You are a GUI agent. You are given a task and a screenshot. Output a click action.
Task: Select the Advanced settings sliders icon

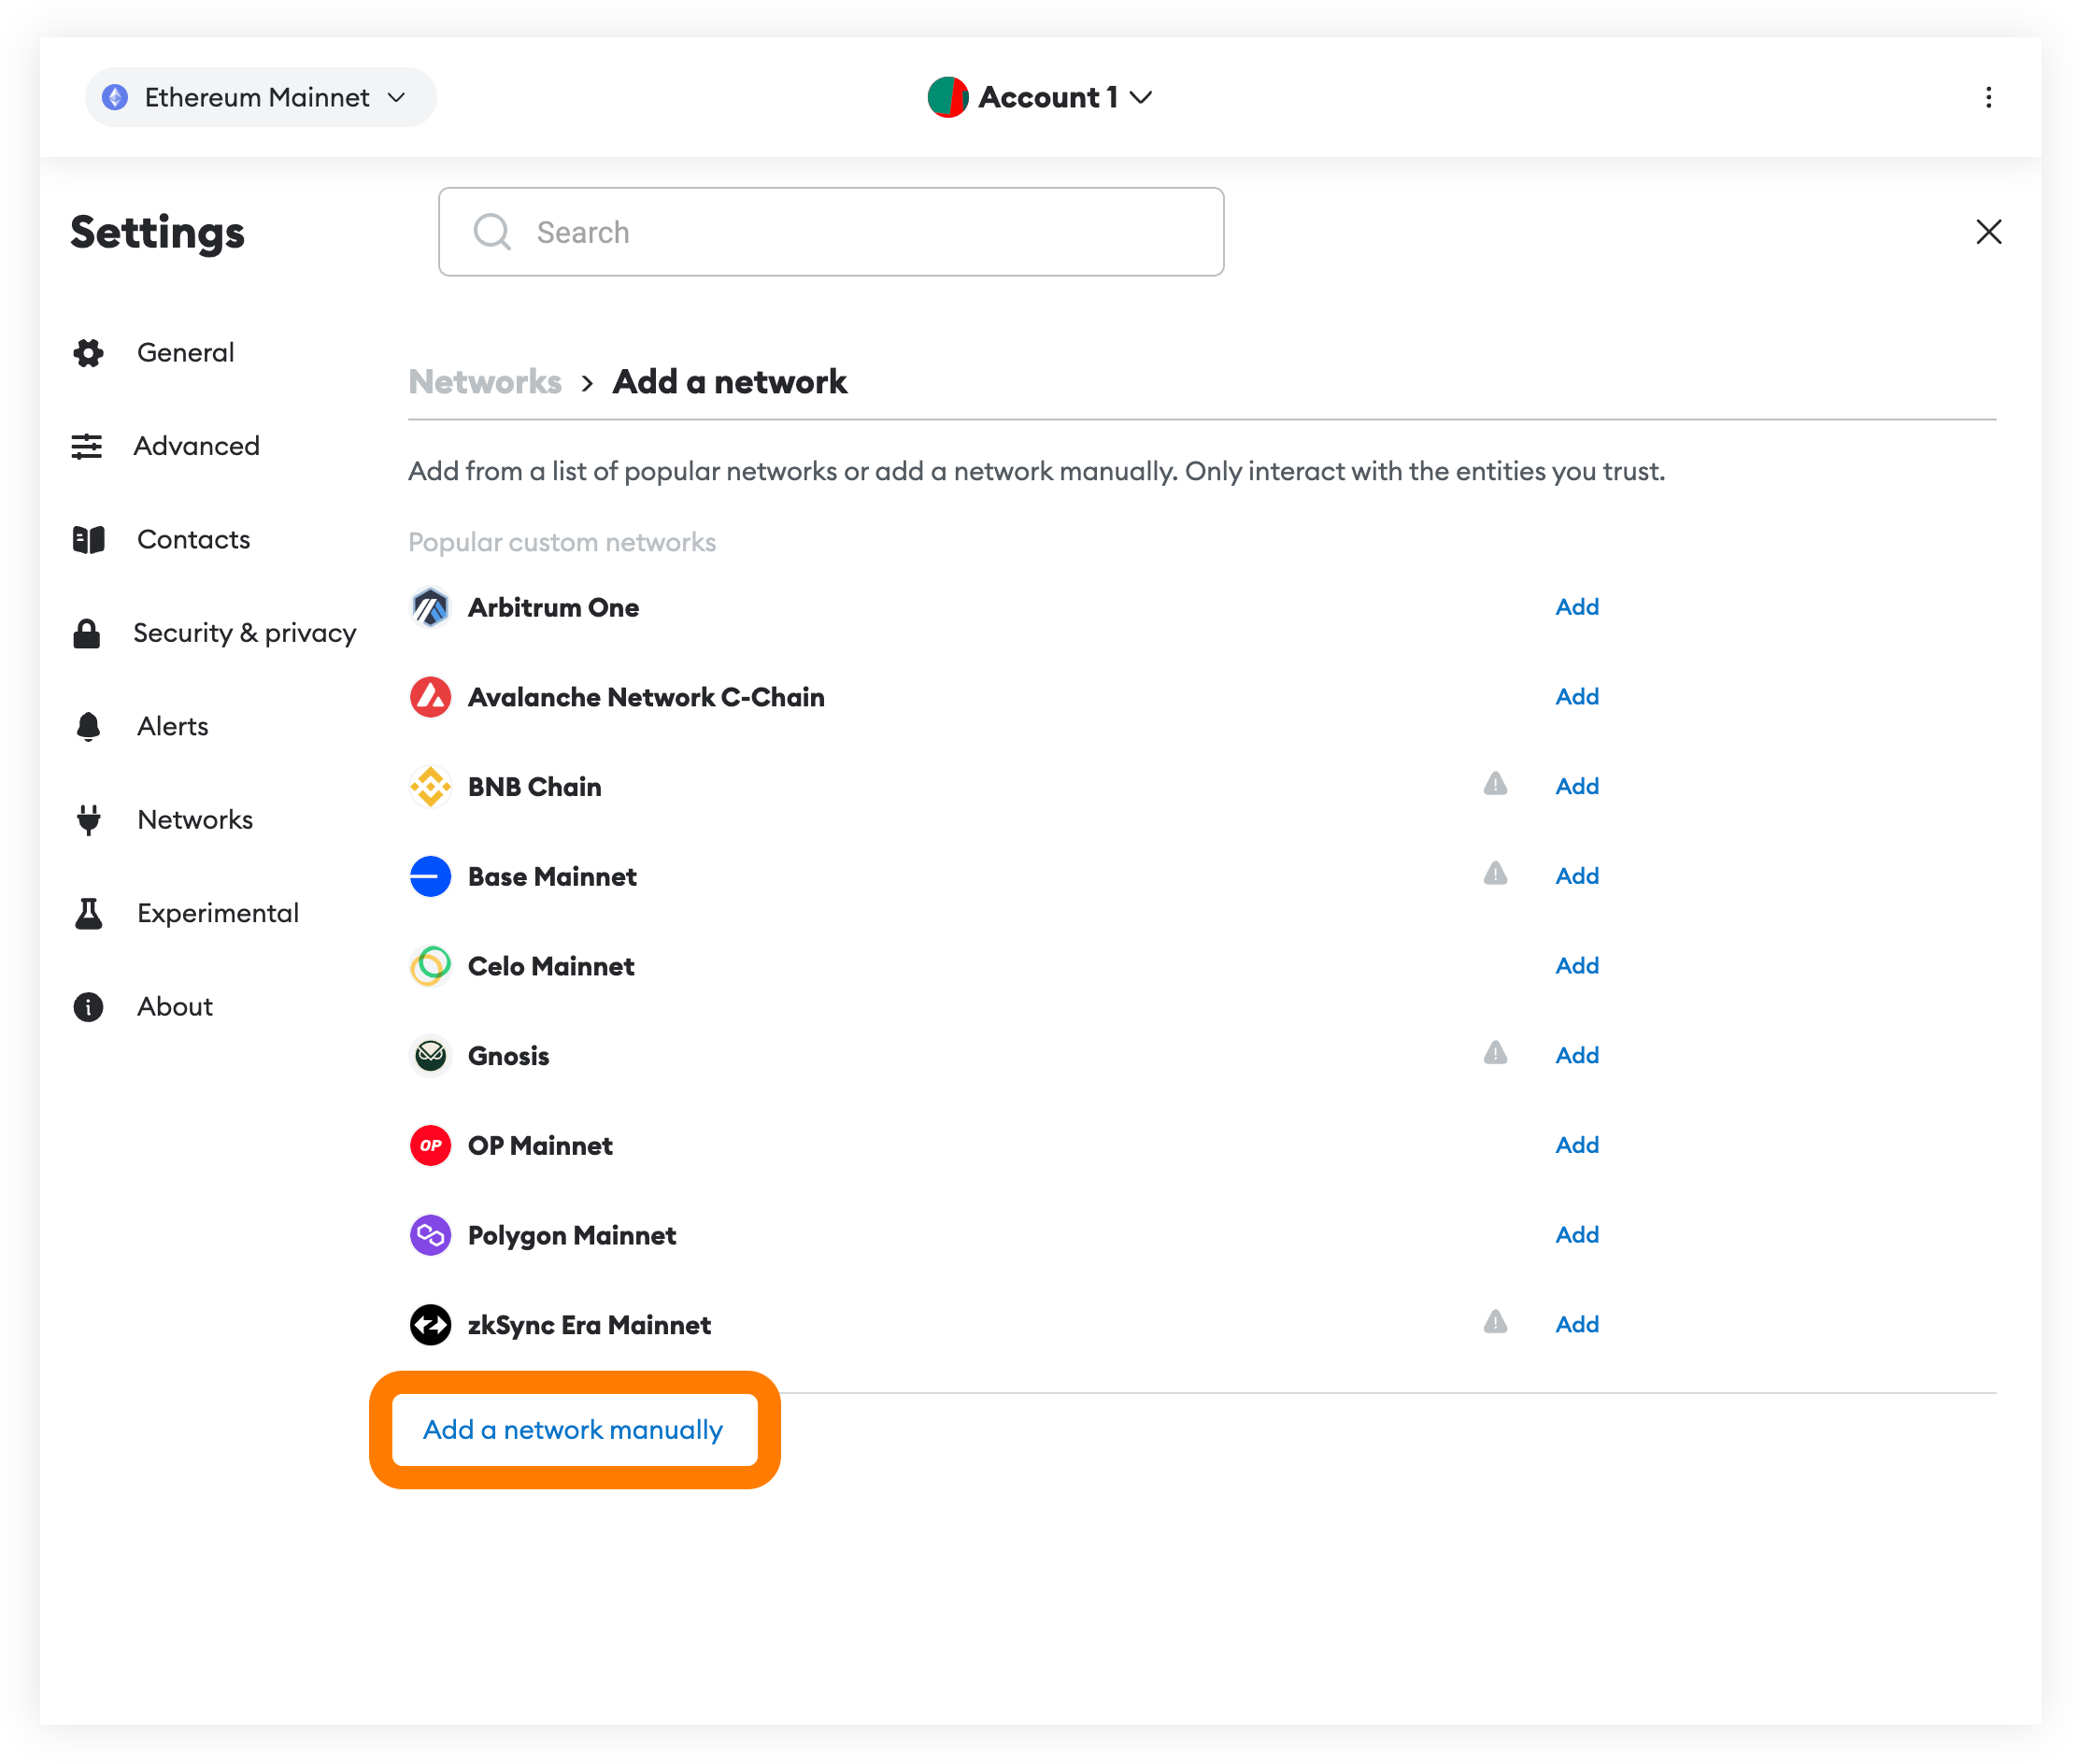[88, 446]
